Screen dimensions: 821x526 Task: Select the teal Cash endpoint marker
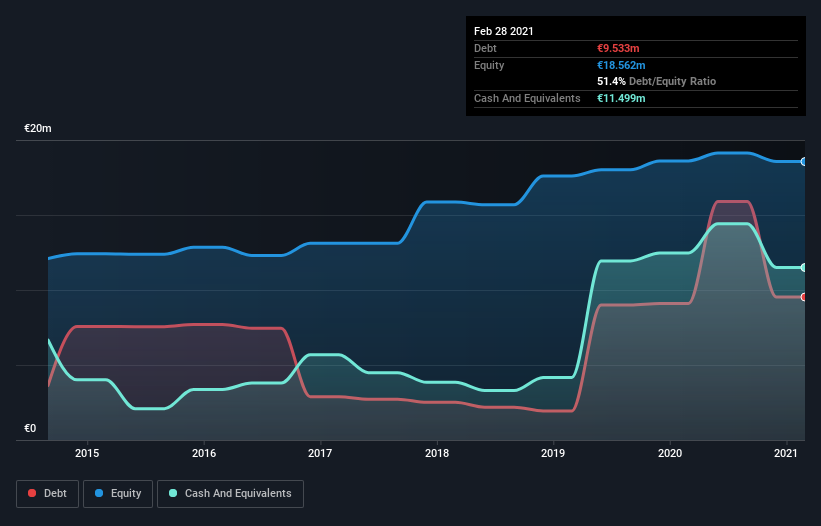click(804, 267)
